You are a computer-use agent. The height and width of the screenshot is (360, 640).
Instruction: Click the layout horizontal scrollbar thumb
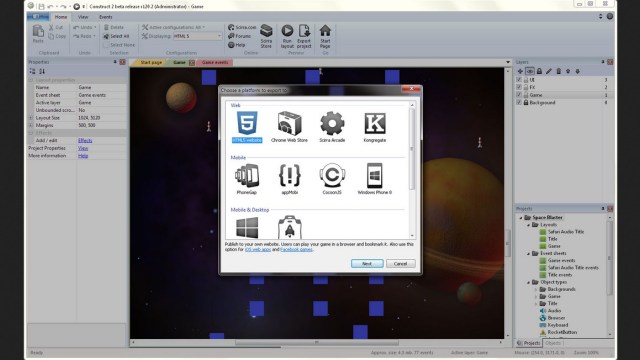tap(317, 342)
